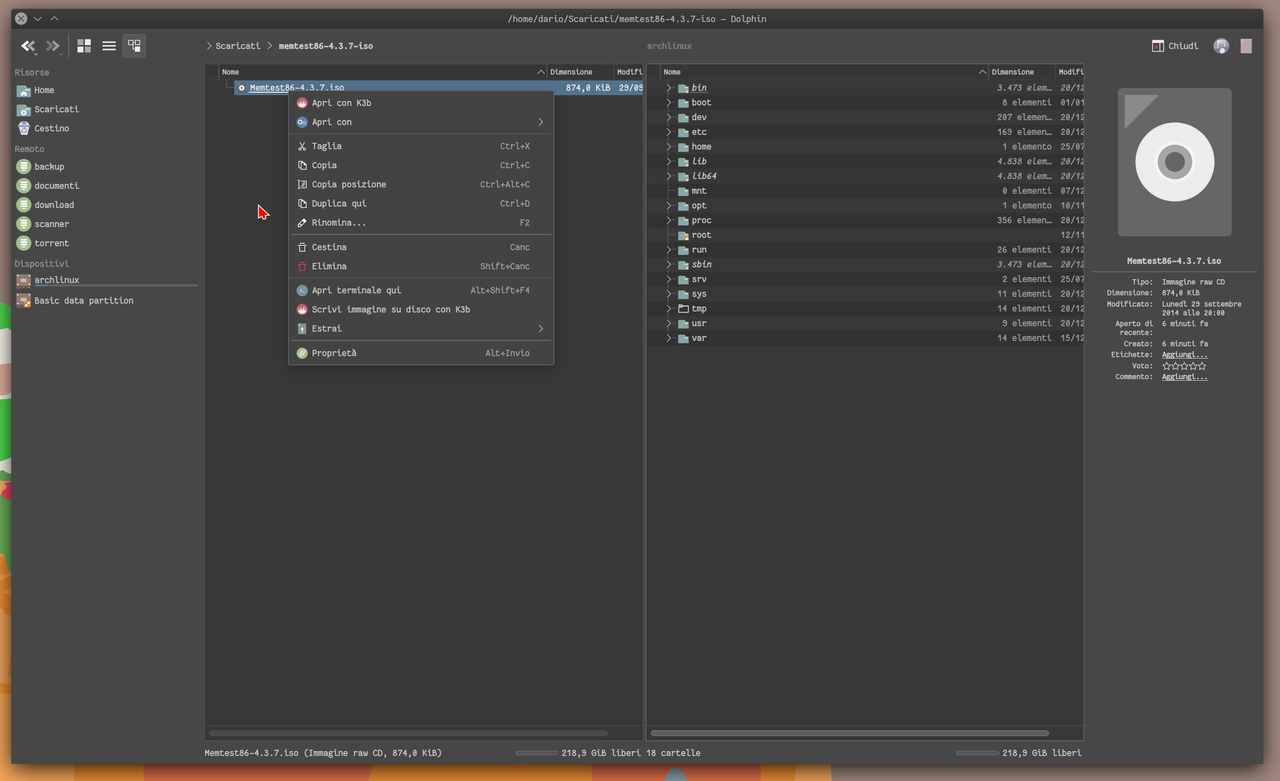
Task: Select the opt folder
Action: click(x=698, y=206)
